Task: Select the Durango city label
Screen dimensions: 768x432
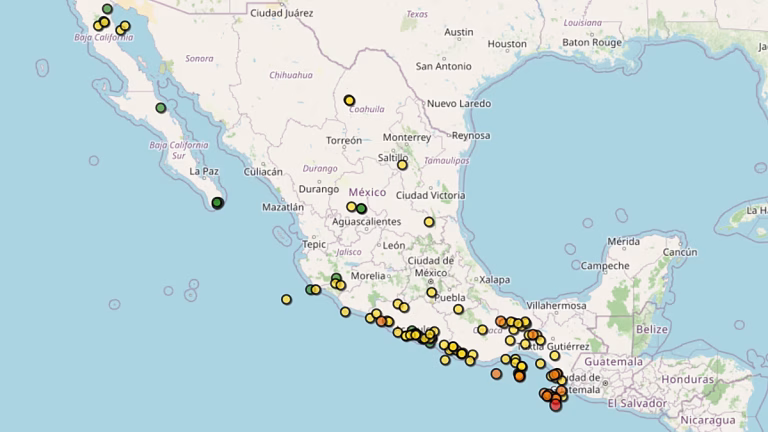Action: 319,189
